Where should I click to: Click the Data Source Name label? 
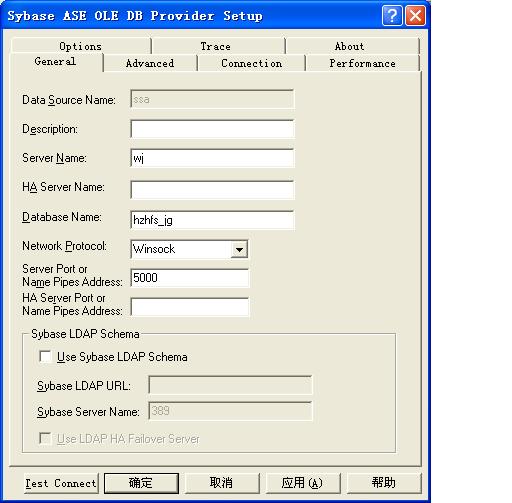tap(69, 100)
